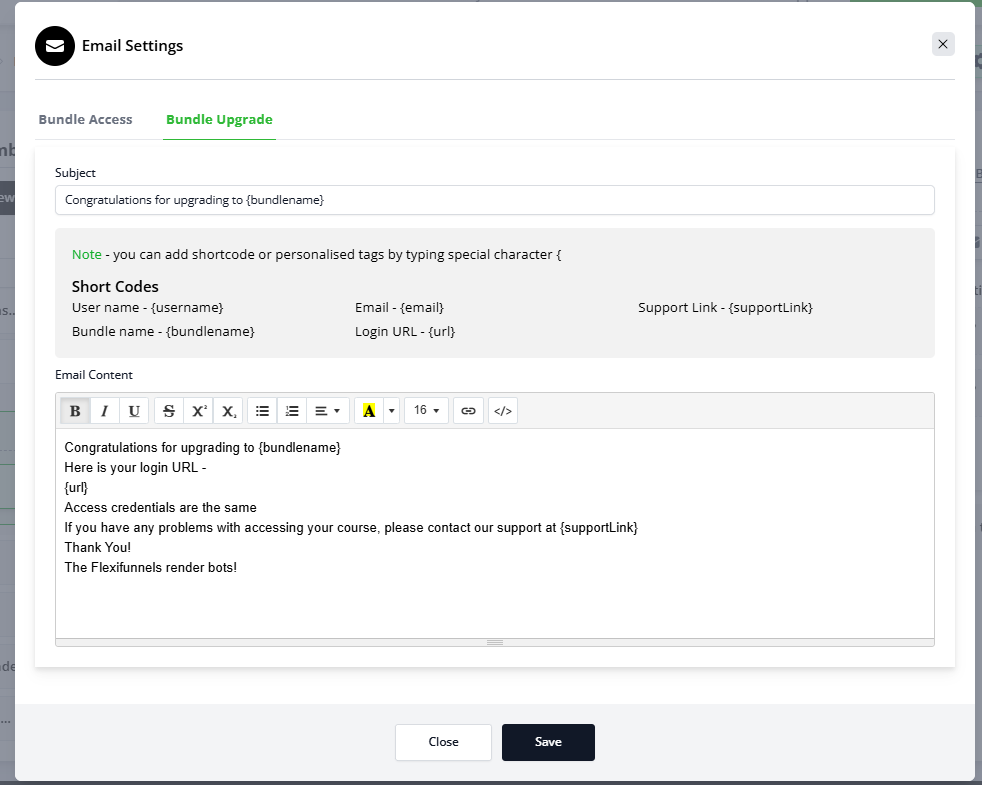Insert an ordered numbered list
Image resolution: width=982 pixels, height=785 pixels.
pos(292,411)
